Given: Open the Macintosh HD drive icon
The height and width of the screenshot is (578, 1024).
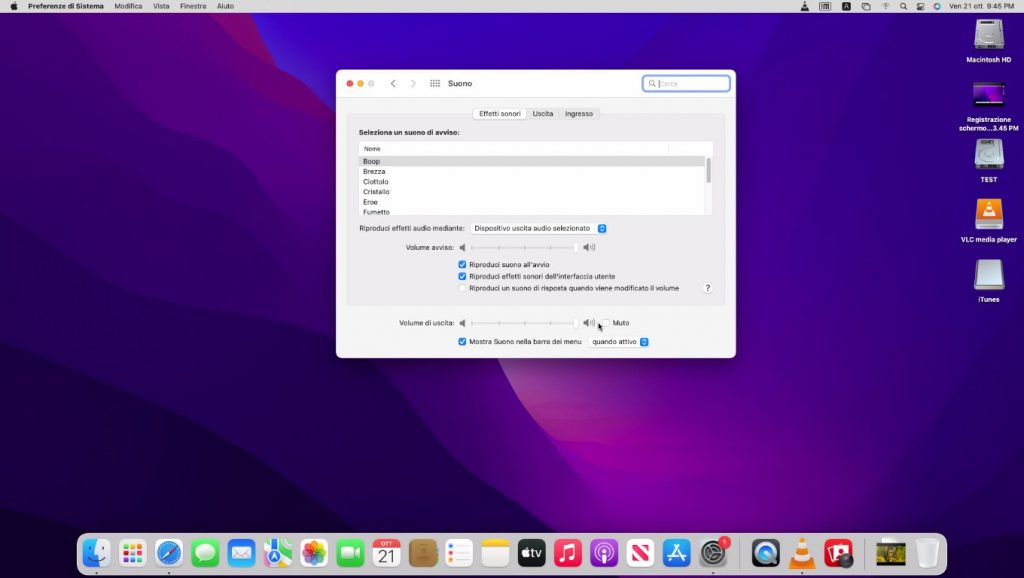Looking at the screenshot, I should pyautogui.click(x=988, y=35).
